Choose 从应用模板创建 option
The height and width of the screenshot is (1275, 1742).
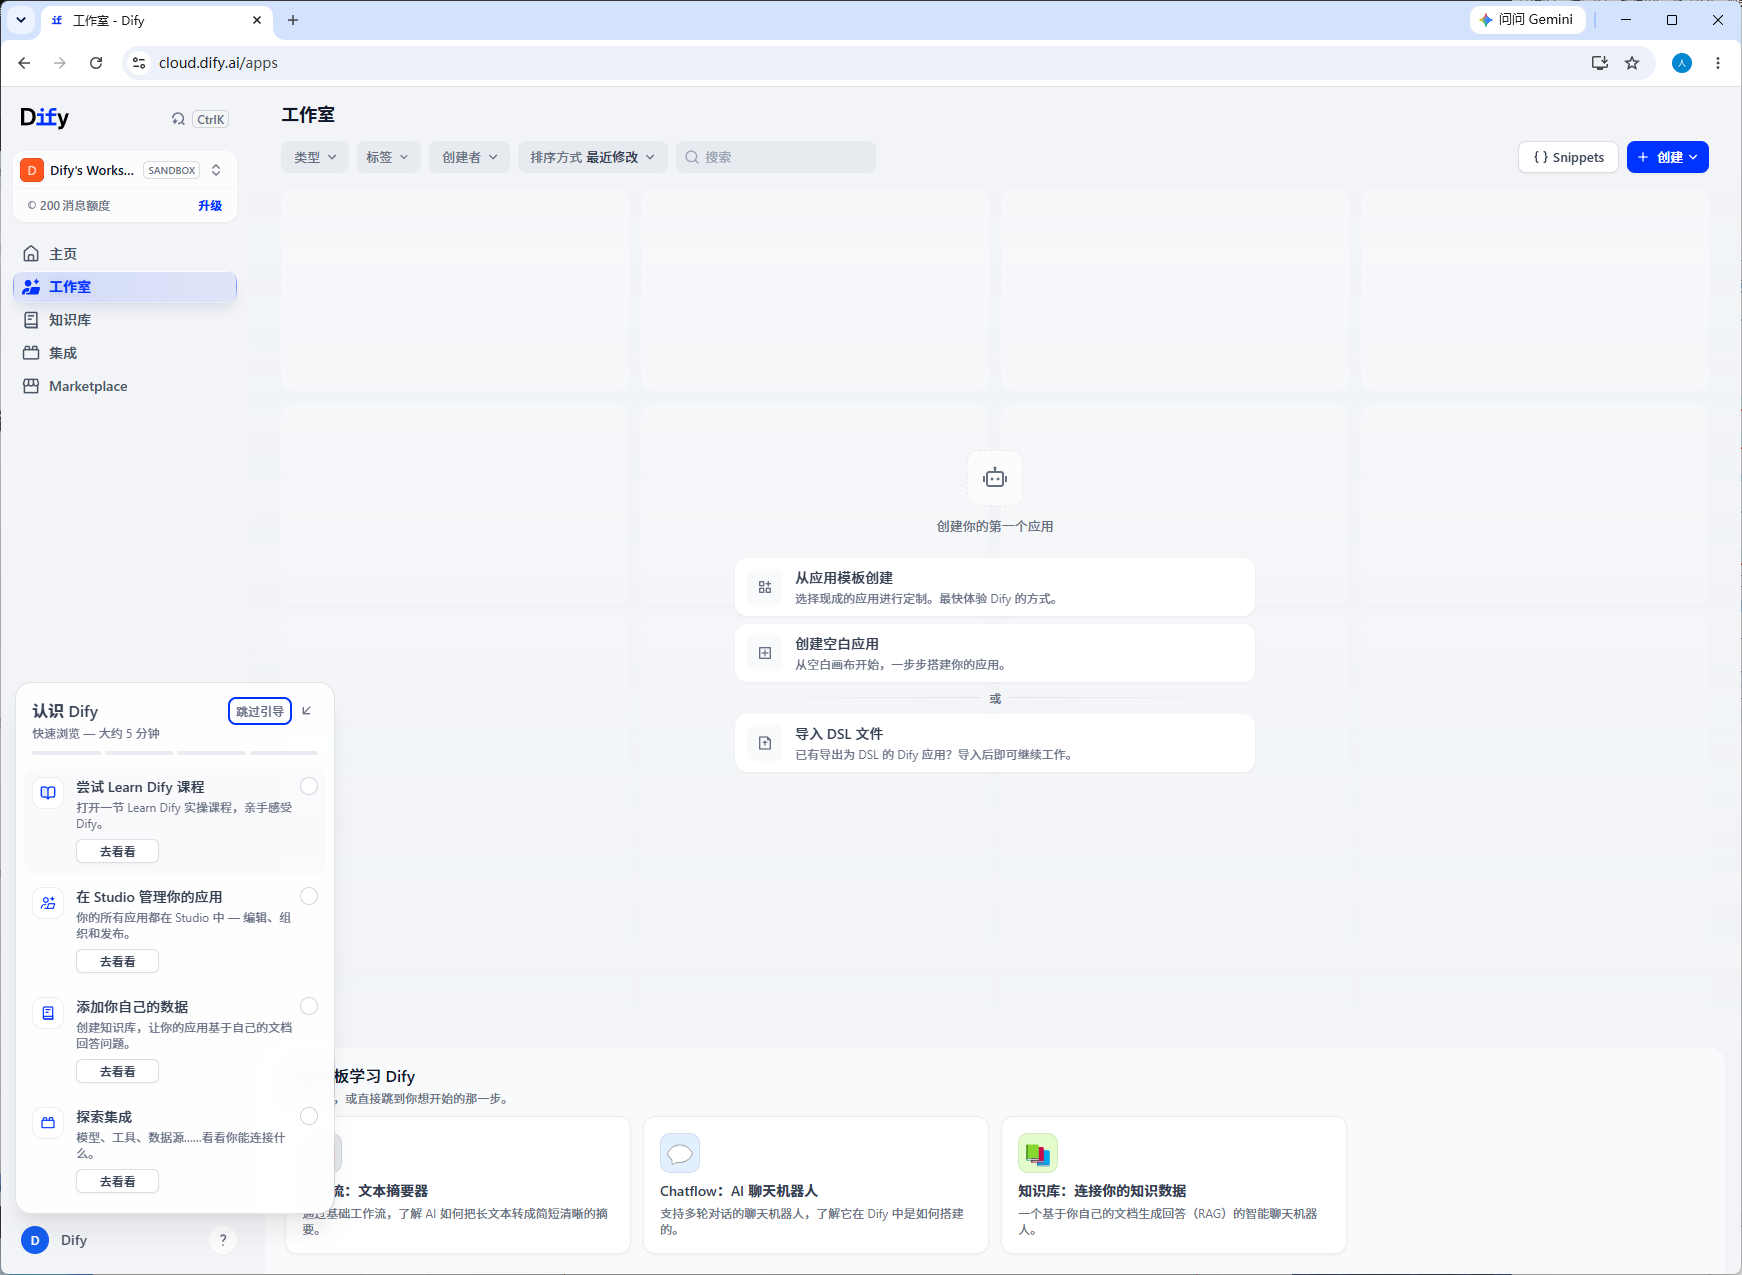pos(995,587)
